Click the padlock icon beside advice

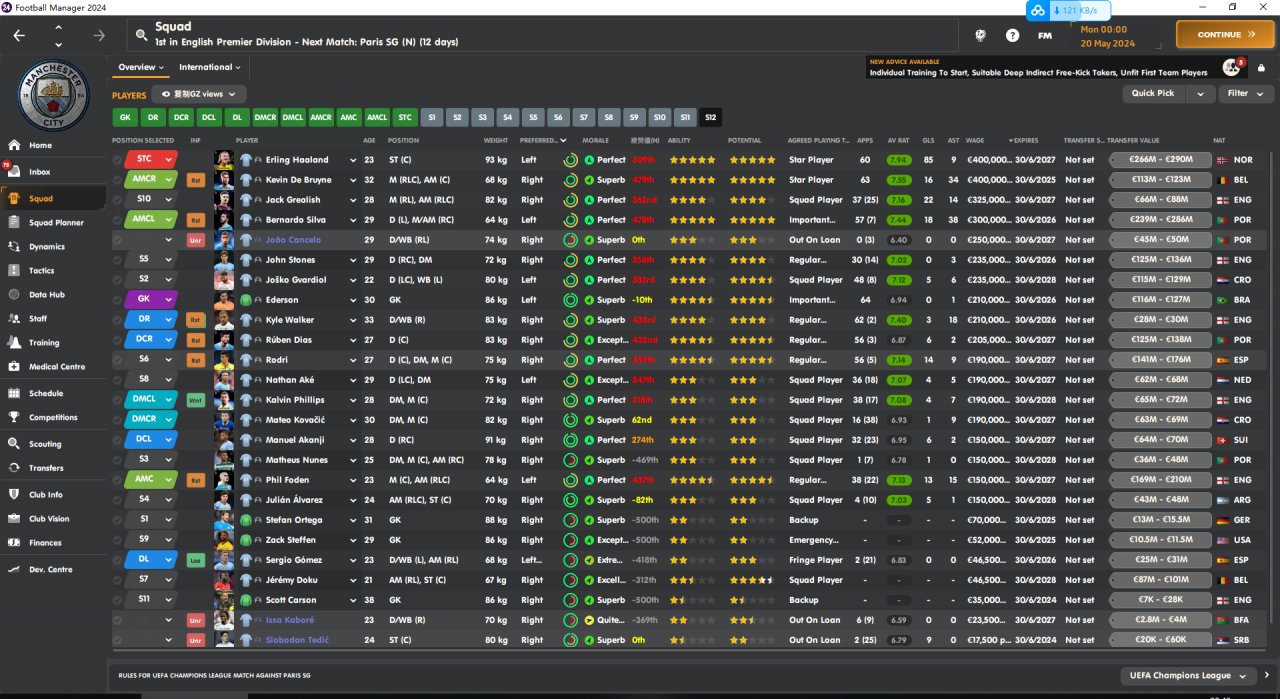coord(1260,68)
